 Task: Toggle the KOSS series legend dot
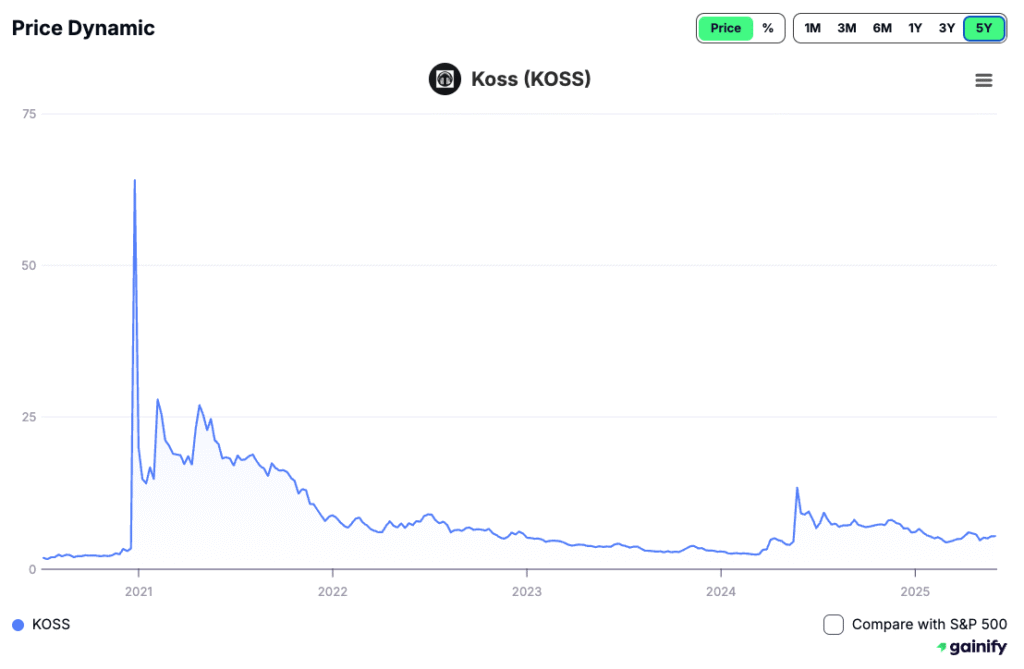[x=18, y=625]
